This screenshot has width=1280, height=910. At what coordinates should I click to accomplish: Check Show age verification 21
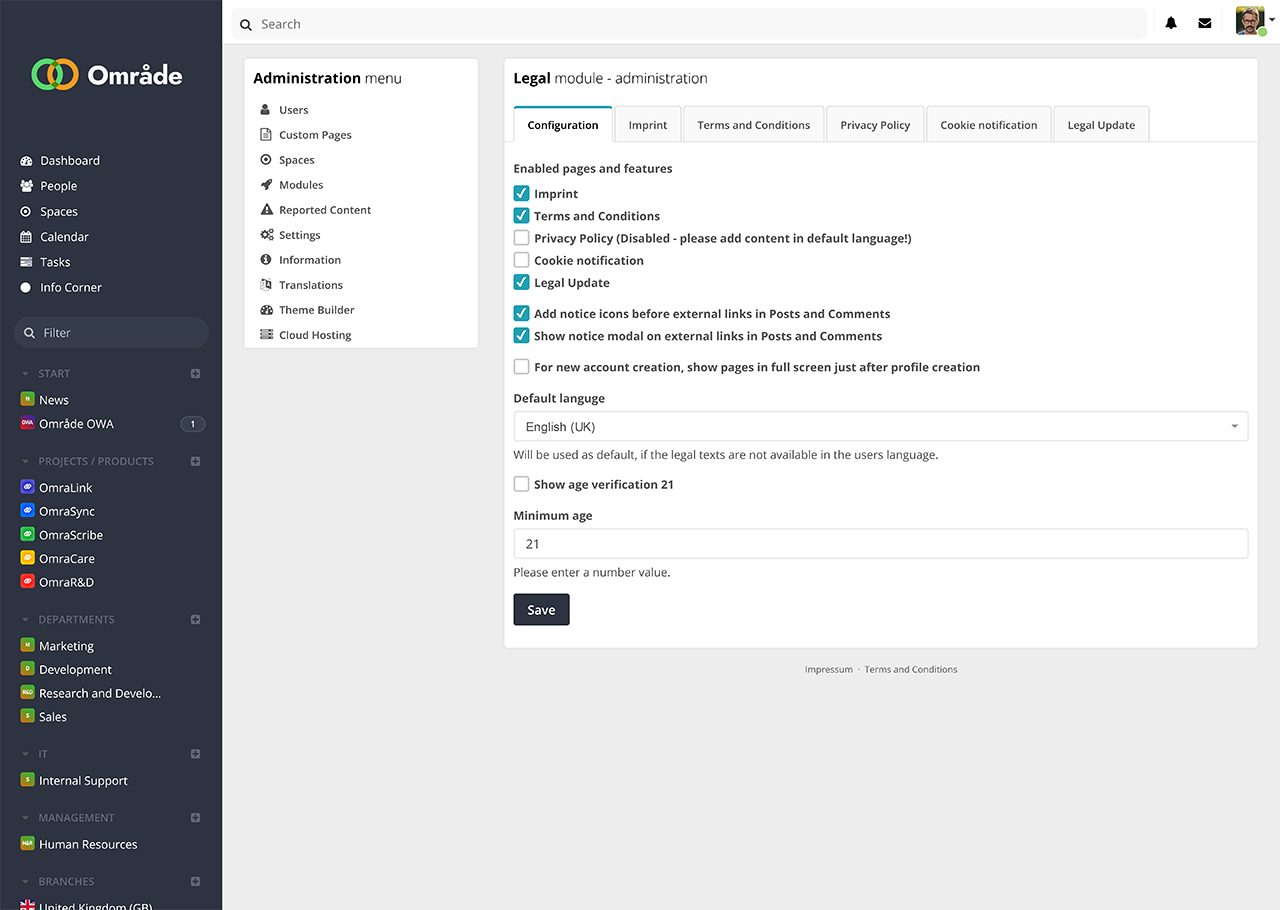pos(521,484)
